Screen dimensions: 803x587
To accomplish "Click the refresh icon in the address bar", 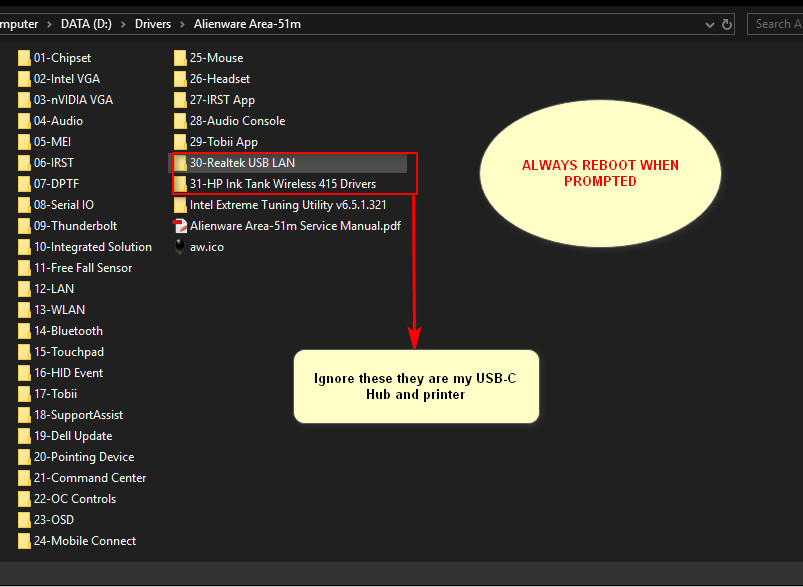I will [x=727, y=24].
